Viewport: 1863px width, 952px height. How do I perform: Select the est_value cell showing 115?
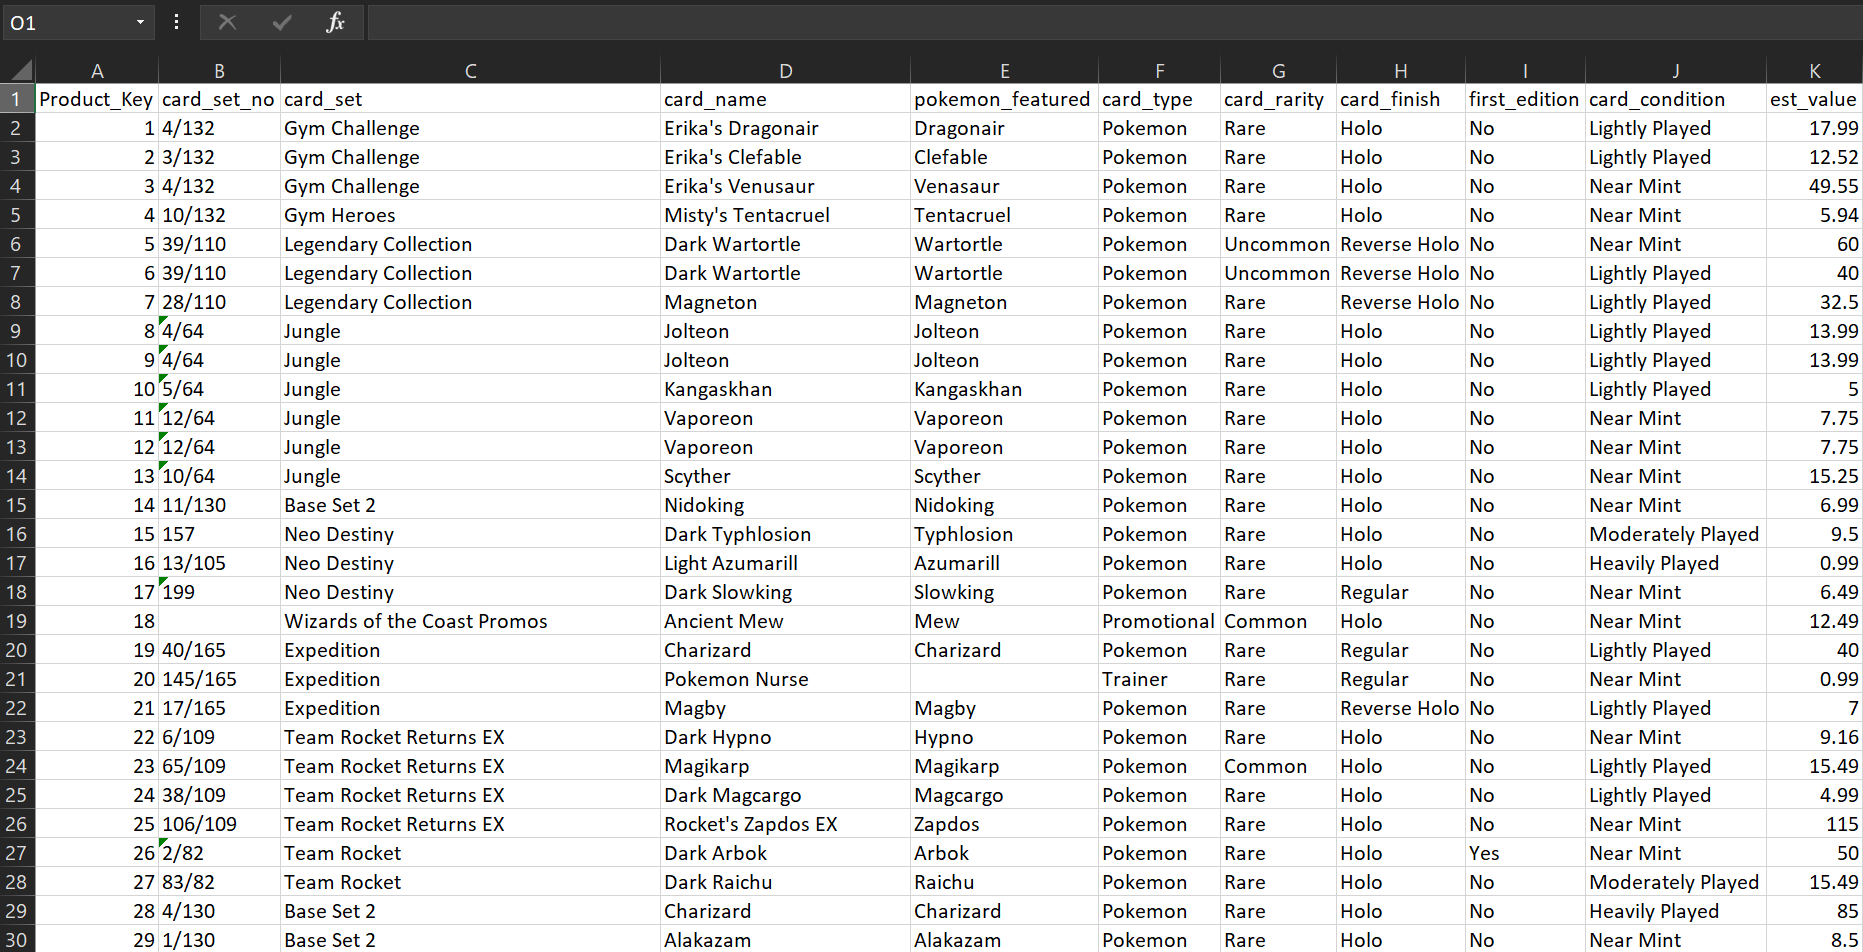[x=1815, y=824]
